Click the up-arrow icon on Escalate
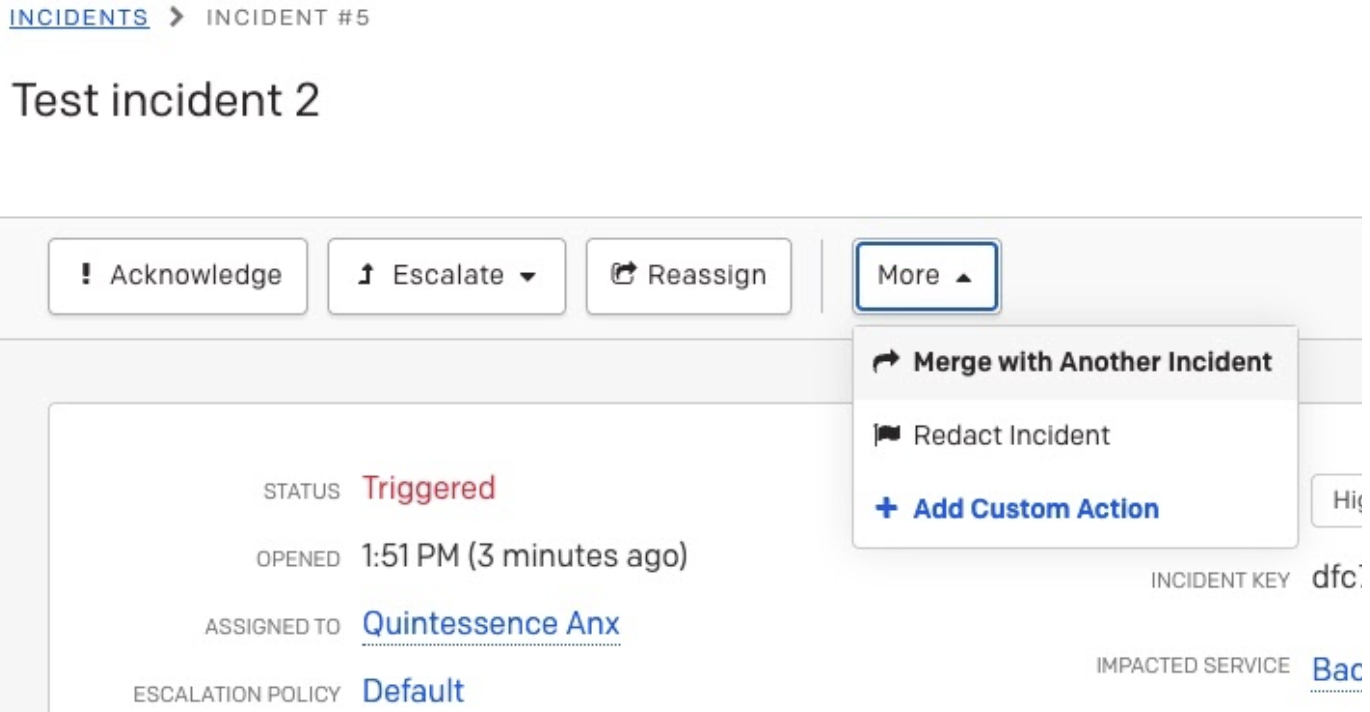 [x=366, y=275]
